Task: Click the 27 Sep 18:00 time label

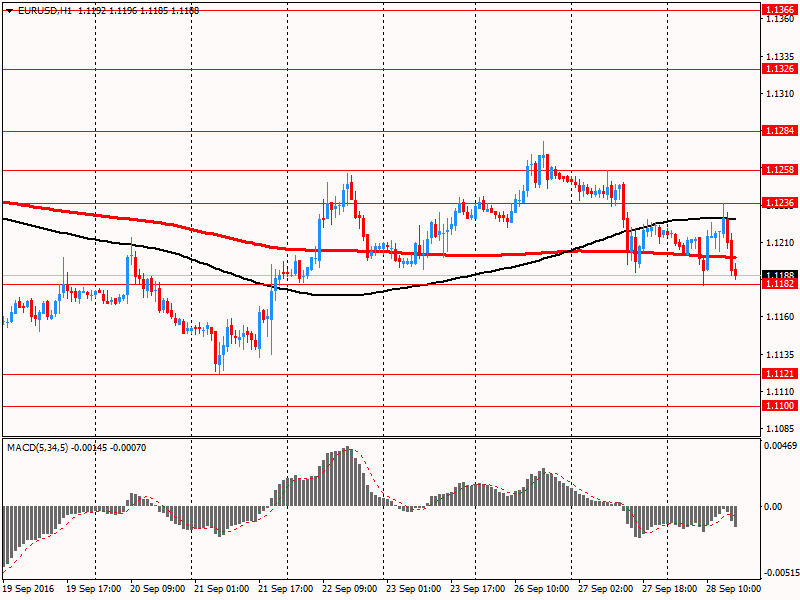Action: tap(669, 589)
